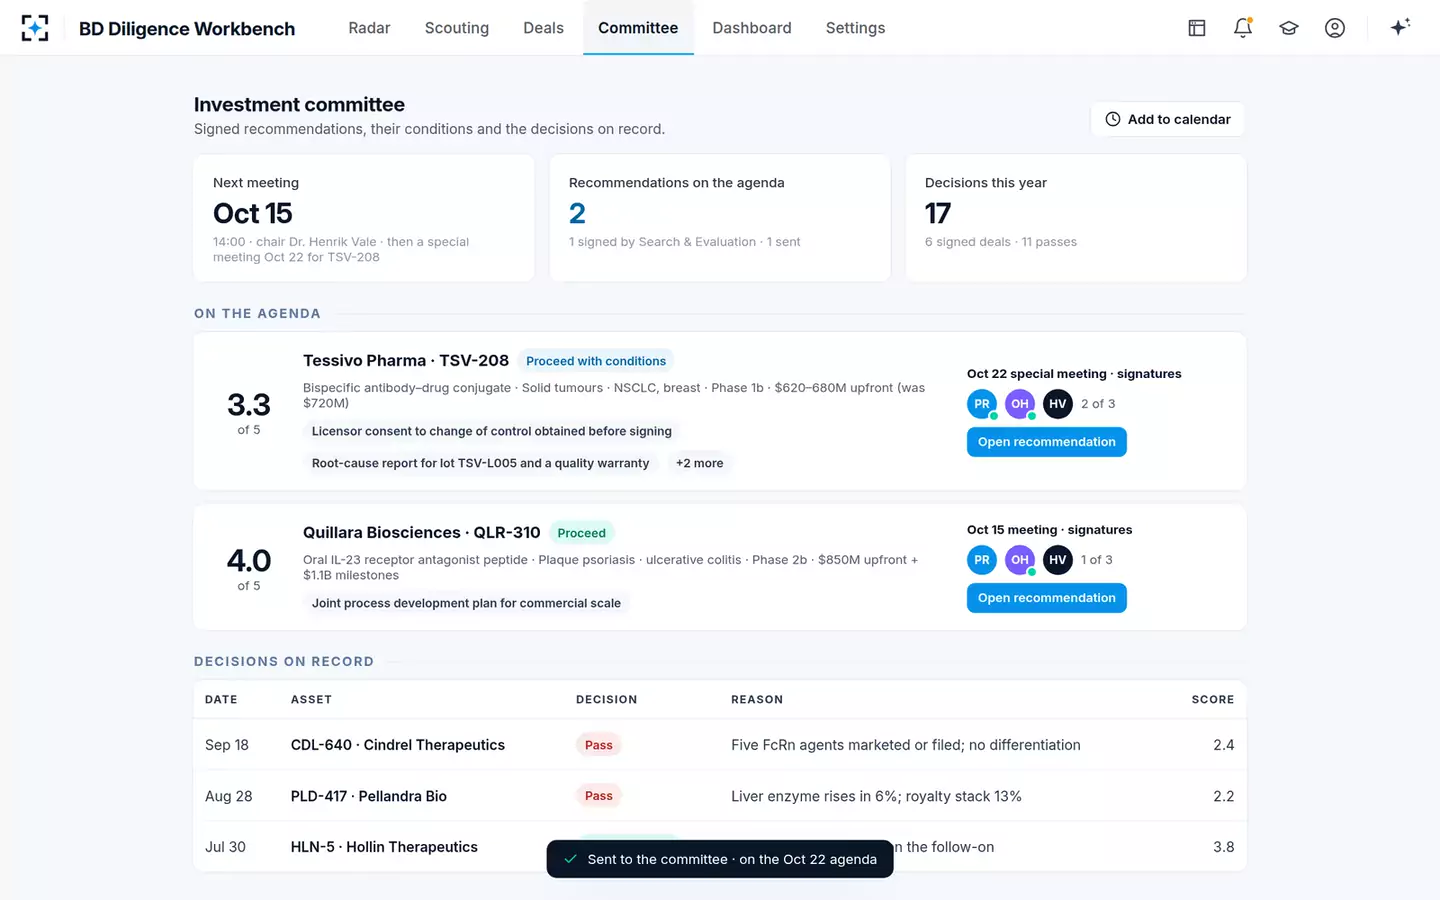Viewport: 1440px width, 900px height.
Task: Click the 'Oct 15 meeting · signatures' label
Action: point(1049,530)
